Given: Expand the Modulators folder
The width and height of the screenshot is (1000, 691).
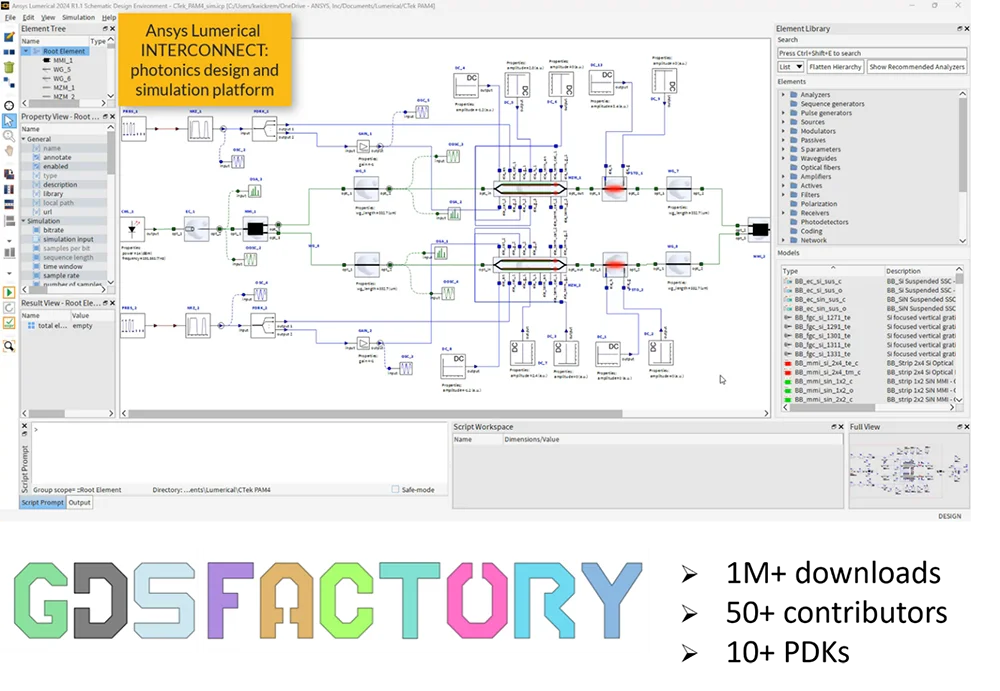Looking at the screenshot, I should (x=784, y=131).
